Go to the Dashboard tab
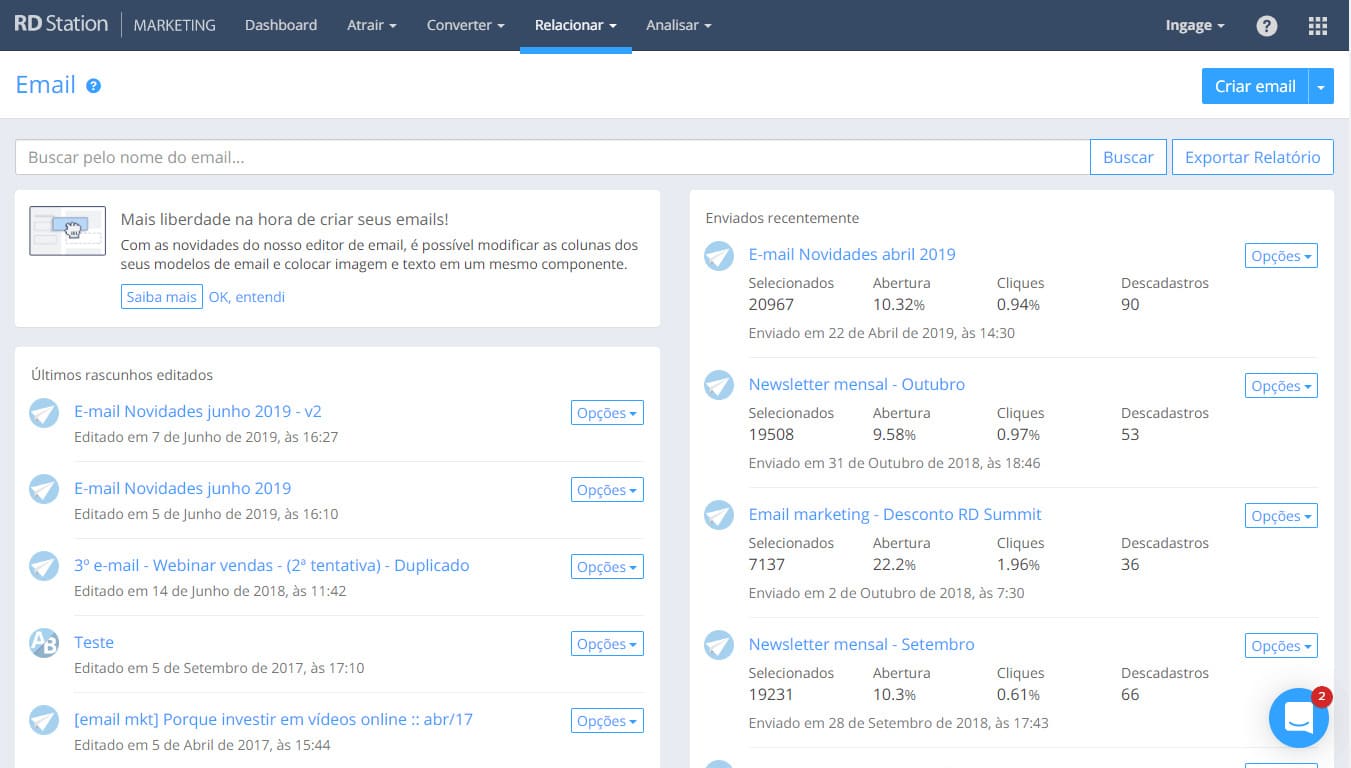Image resolution: width=1351 pixels, height=768 pixels. click(281, 26)
